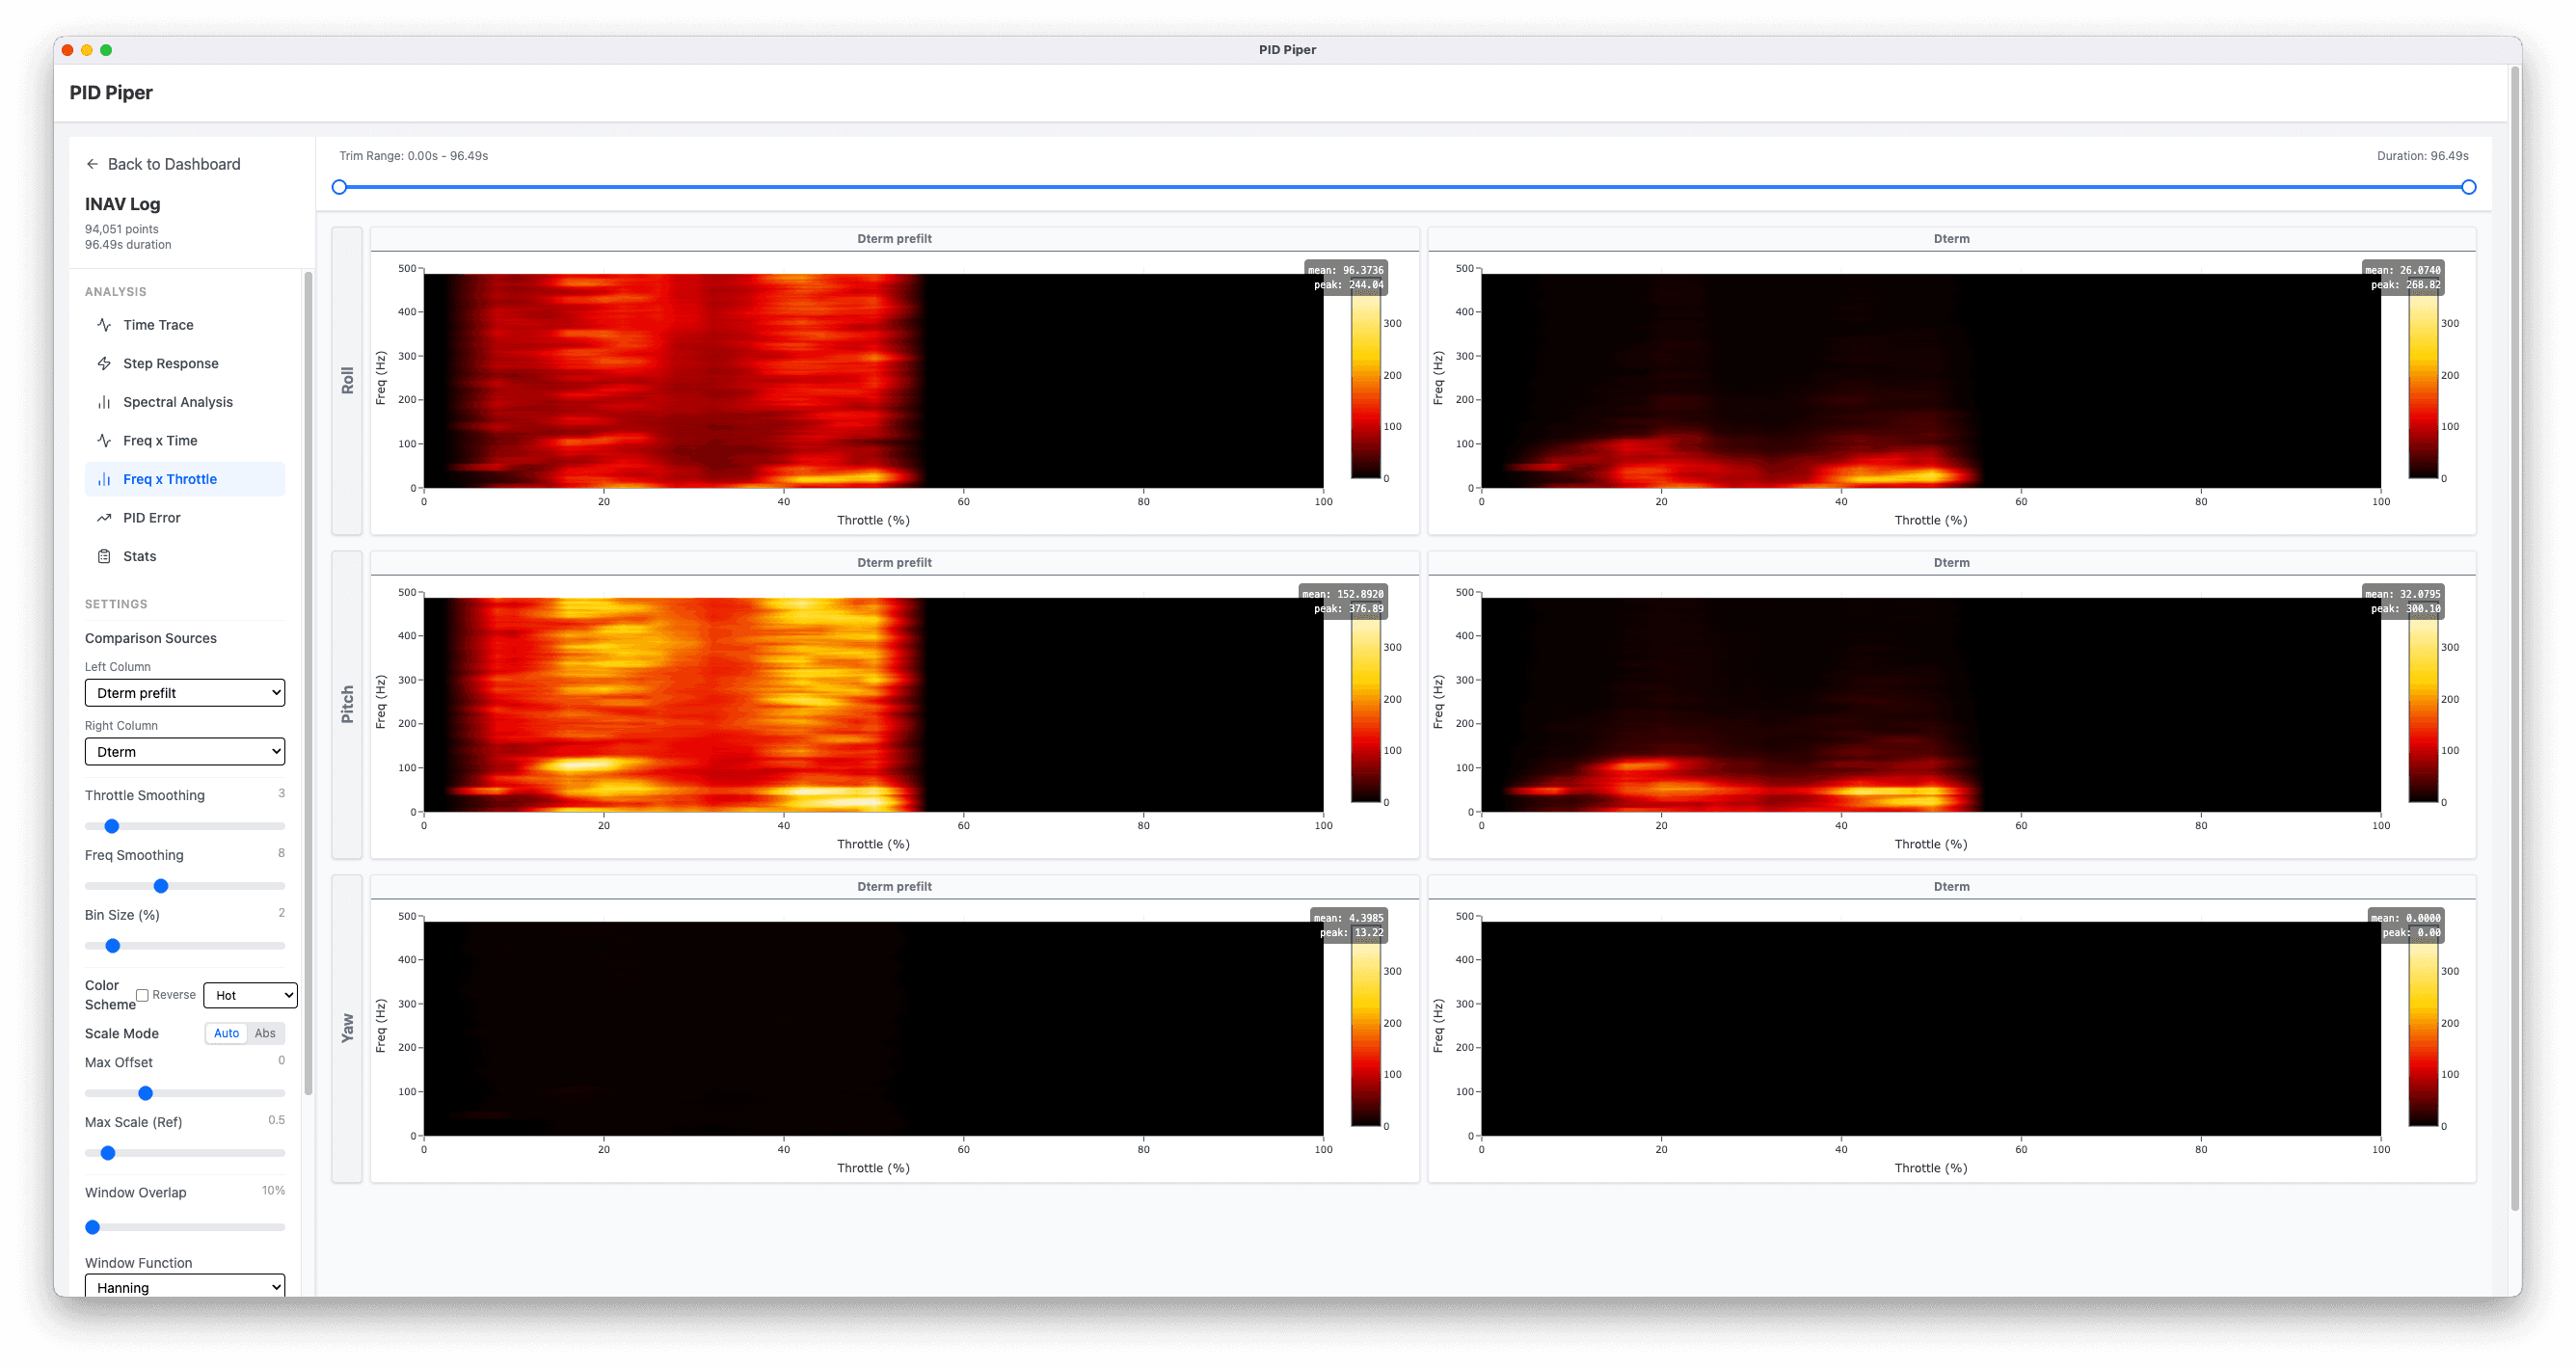
Task: Switch Scale Mode to Abs
Action: pyautogui.click(x=265, y=1033)
